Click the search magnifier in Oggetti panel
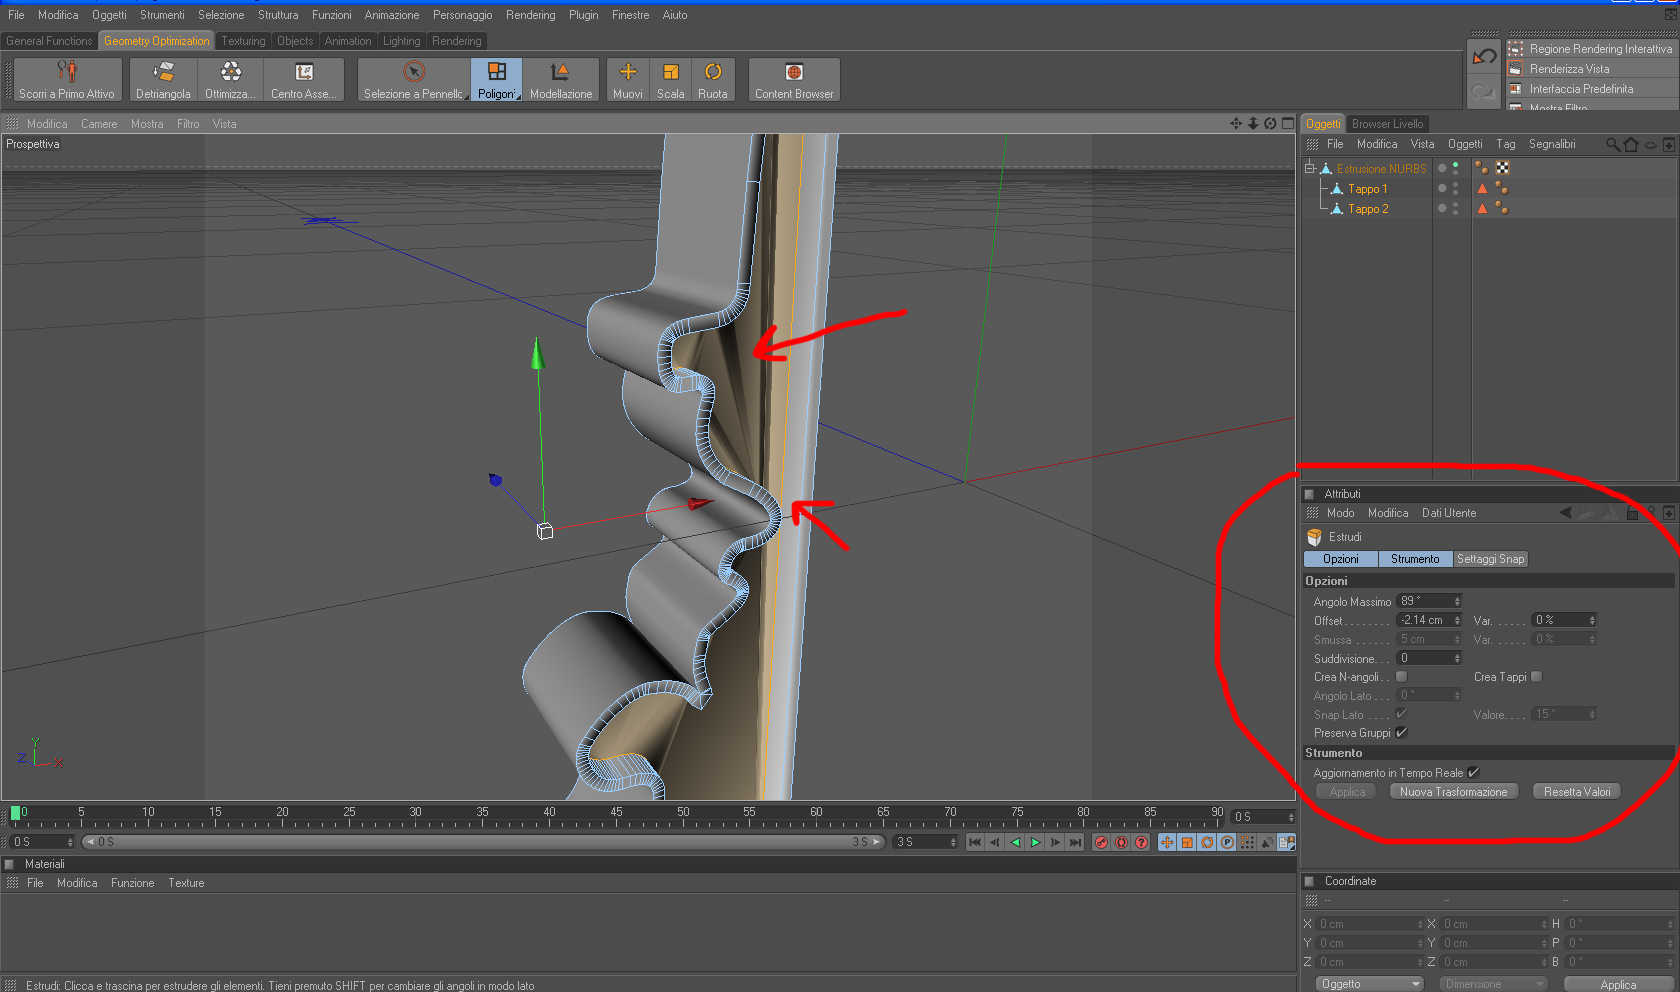1680x992 pixels. click(1613, 144)
